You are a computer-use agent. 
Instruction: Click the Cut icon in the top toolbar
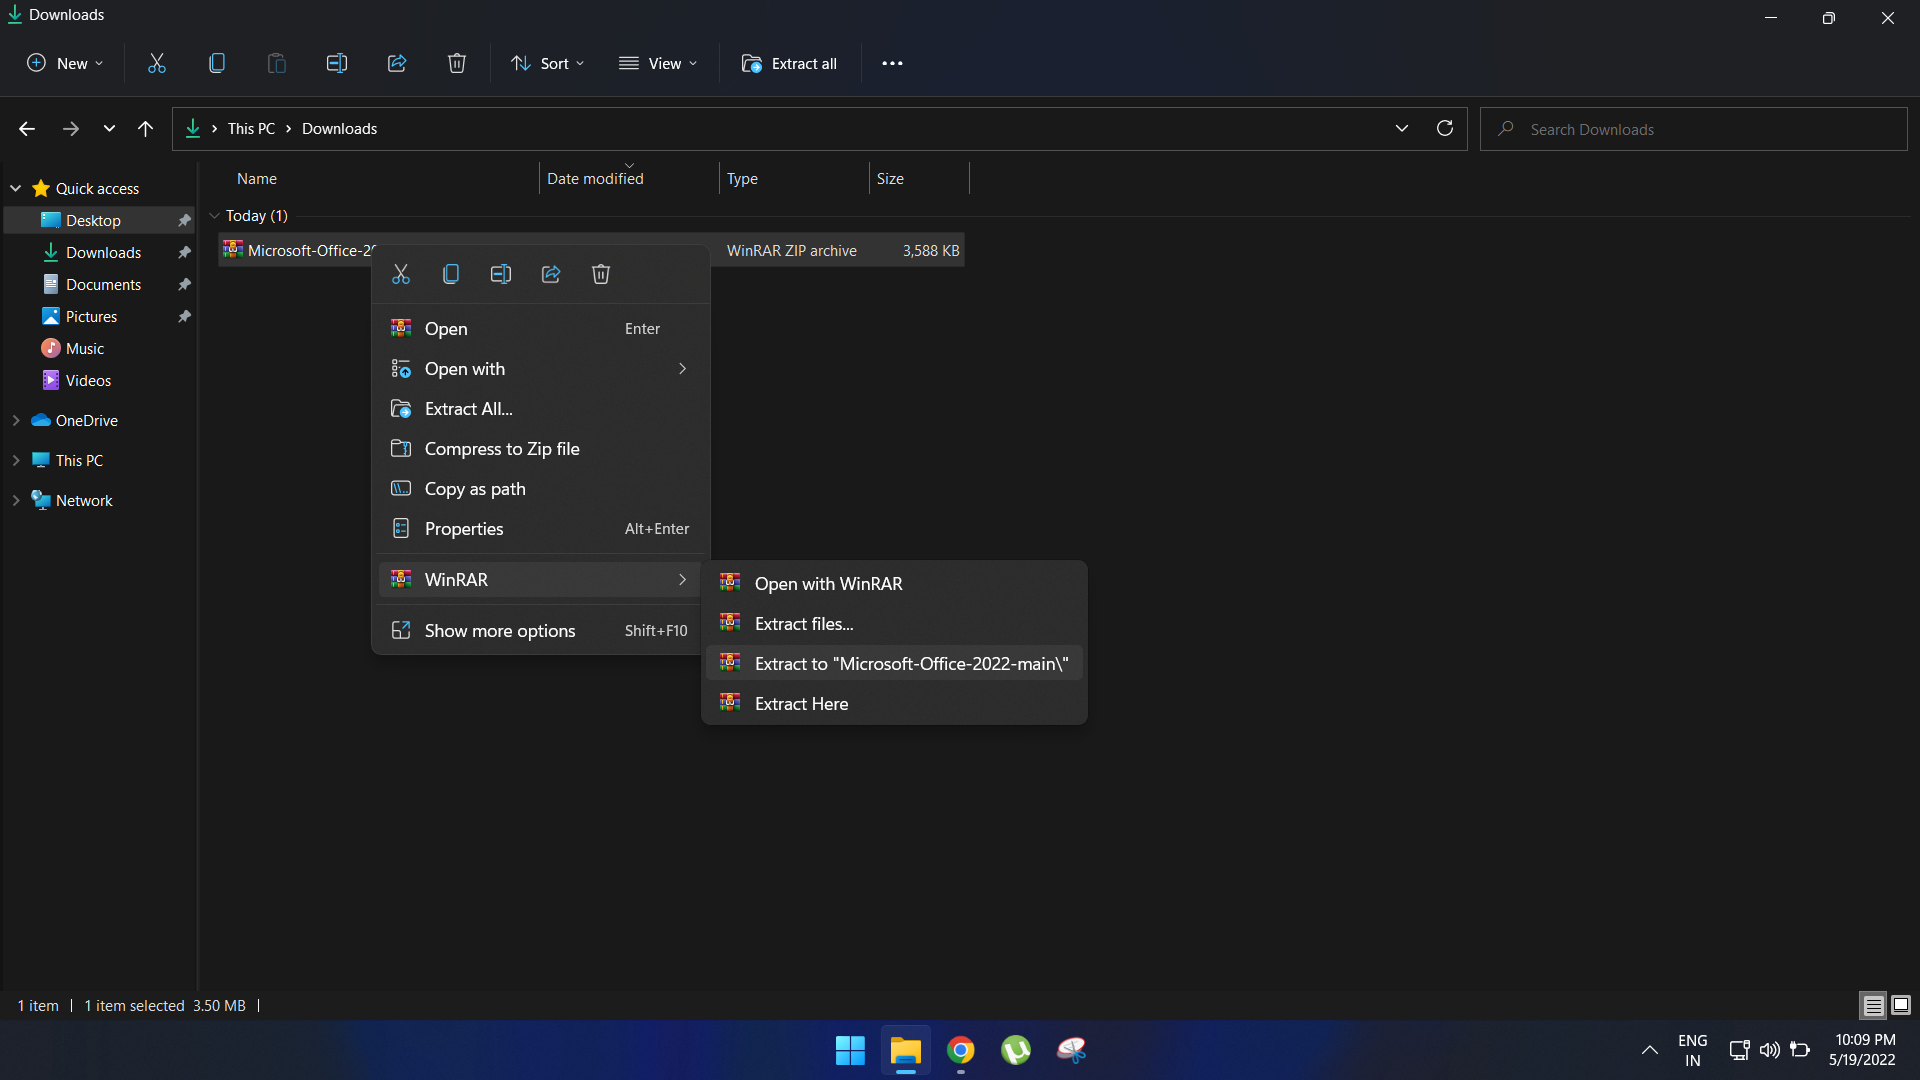click(x=157, y=63)
